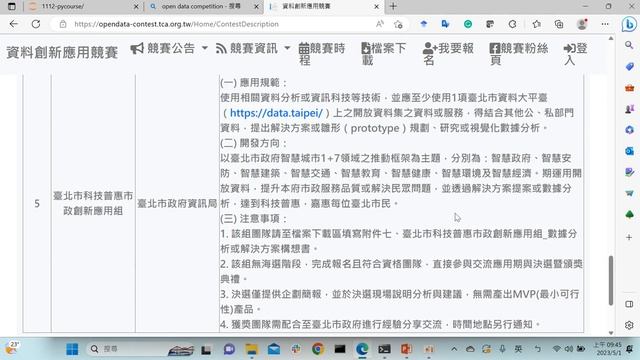Reload the current page
640x360 pixels.
pos(36,24)
